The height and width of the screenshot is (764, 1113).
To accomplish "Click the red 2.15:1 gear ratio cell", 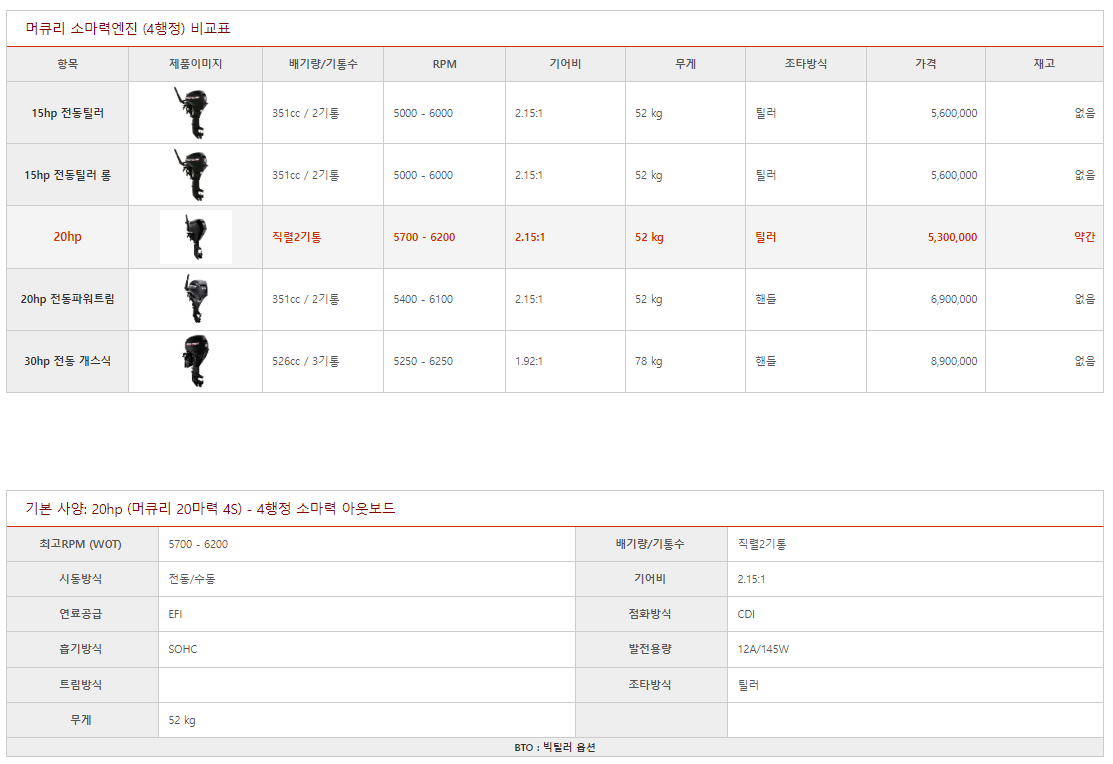I will [530, 237].
